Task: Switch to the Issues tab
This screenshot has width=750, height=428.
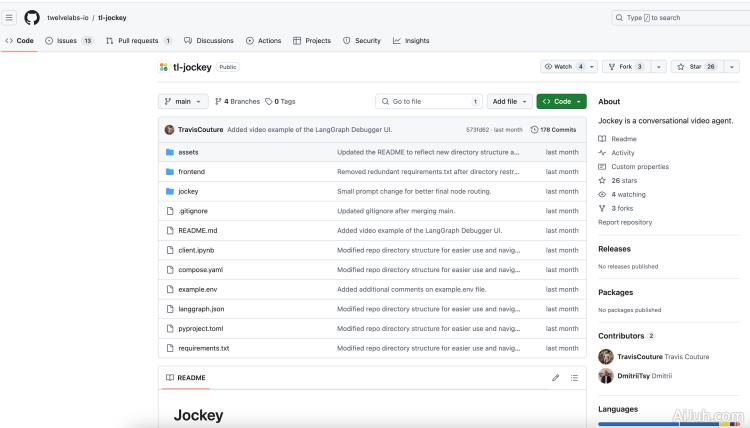Action: [x=69, y=41]
